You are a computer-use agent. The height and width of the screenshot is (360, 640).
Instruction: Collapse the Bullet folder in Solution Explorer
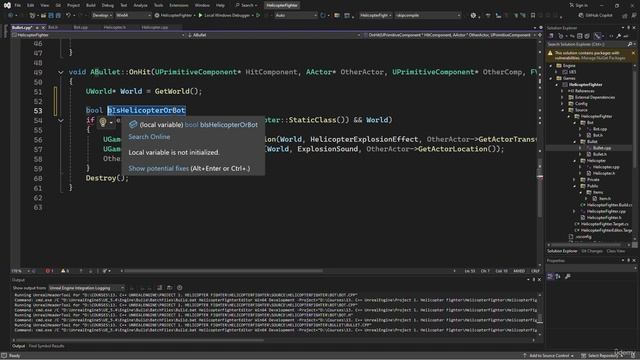pyautogui.click(x=575, y=142)
